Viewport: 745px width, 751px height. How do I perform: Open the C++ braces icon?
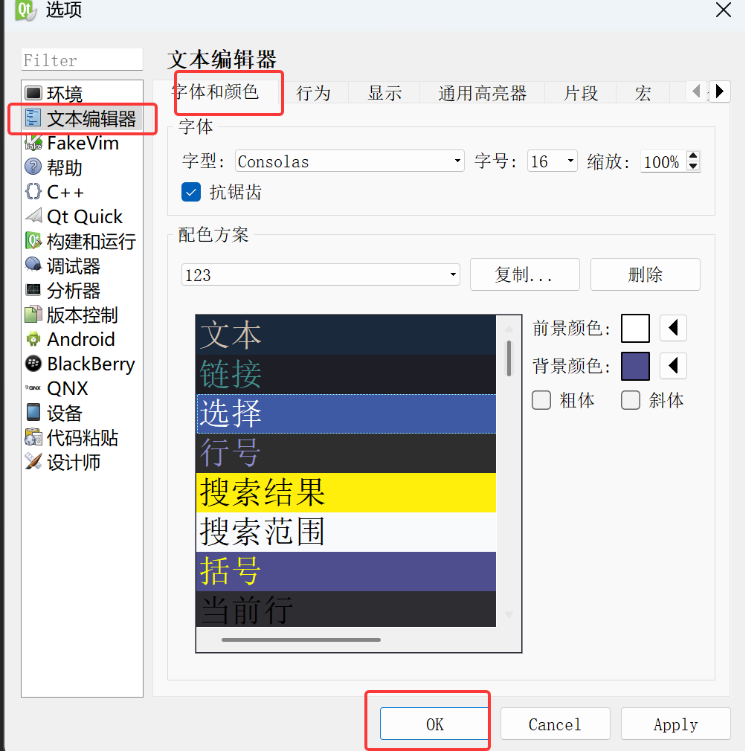click(33, 191)
